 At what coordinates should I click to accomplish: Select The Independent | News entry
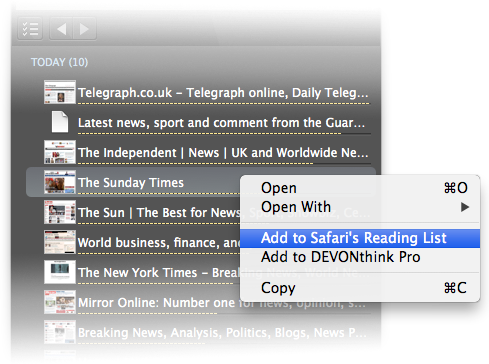(x=223, y=153)
